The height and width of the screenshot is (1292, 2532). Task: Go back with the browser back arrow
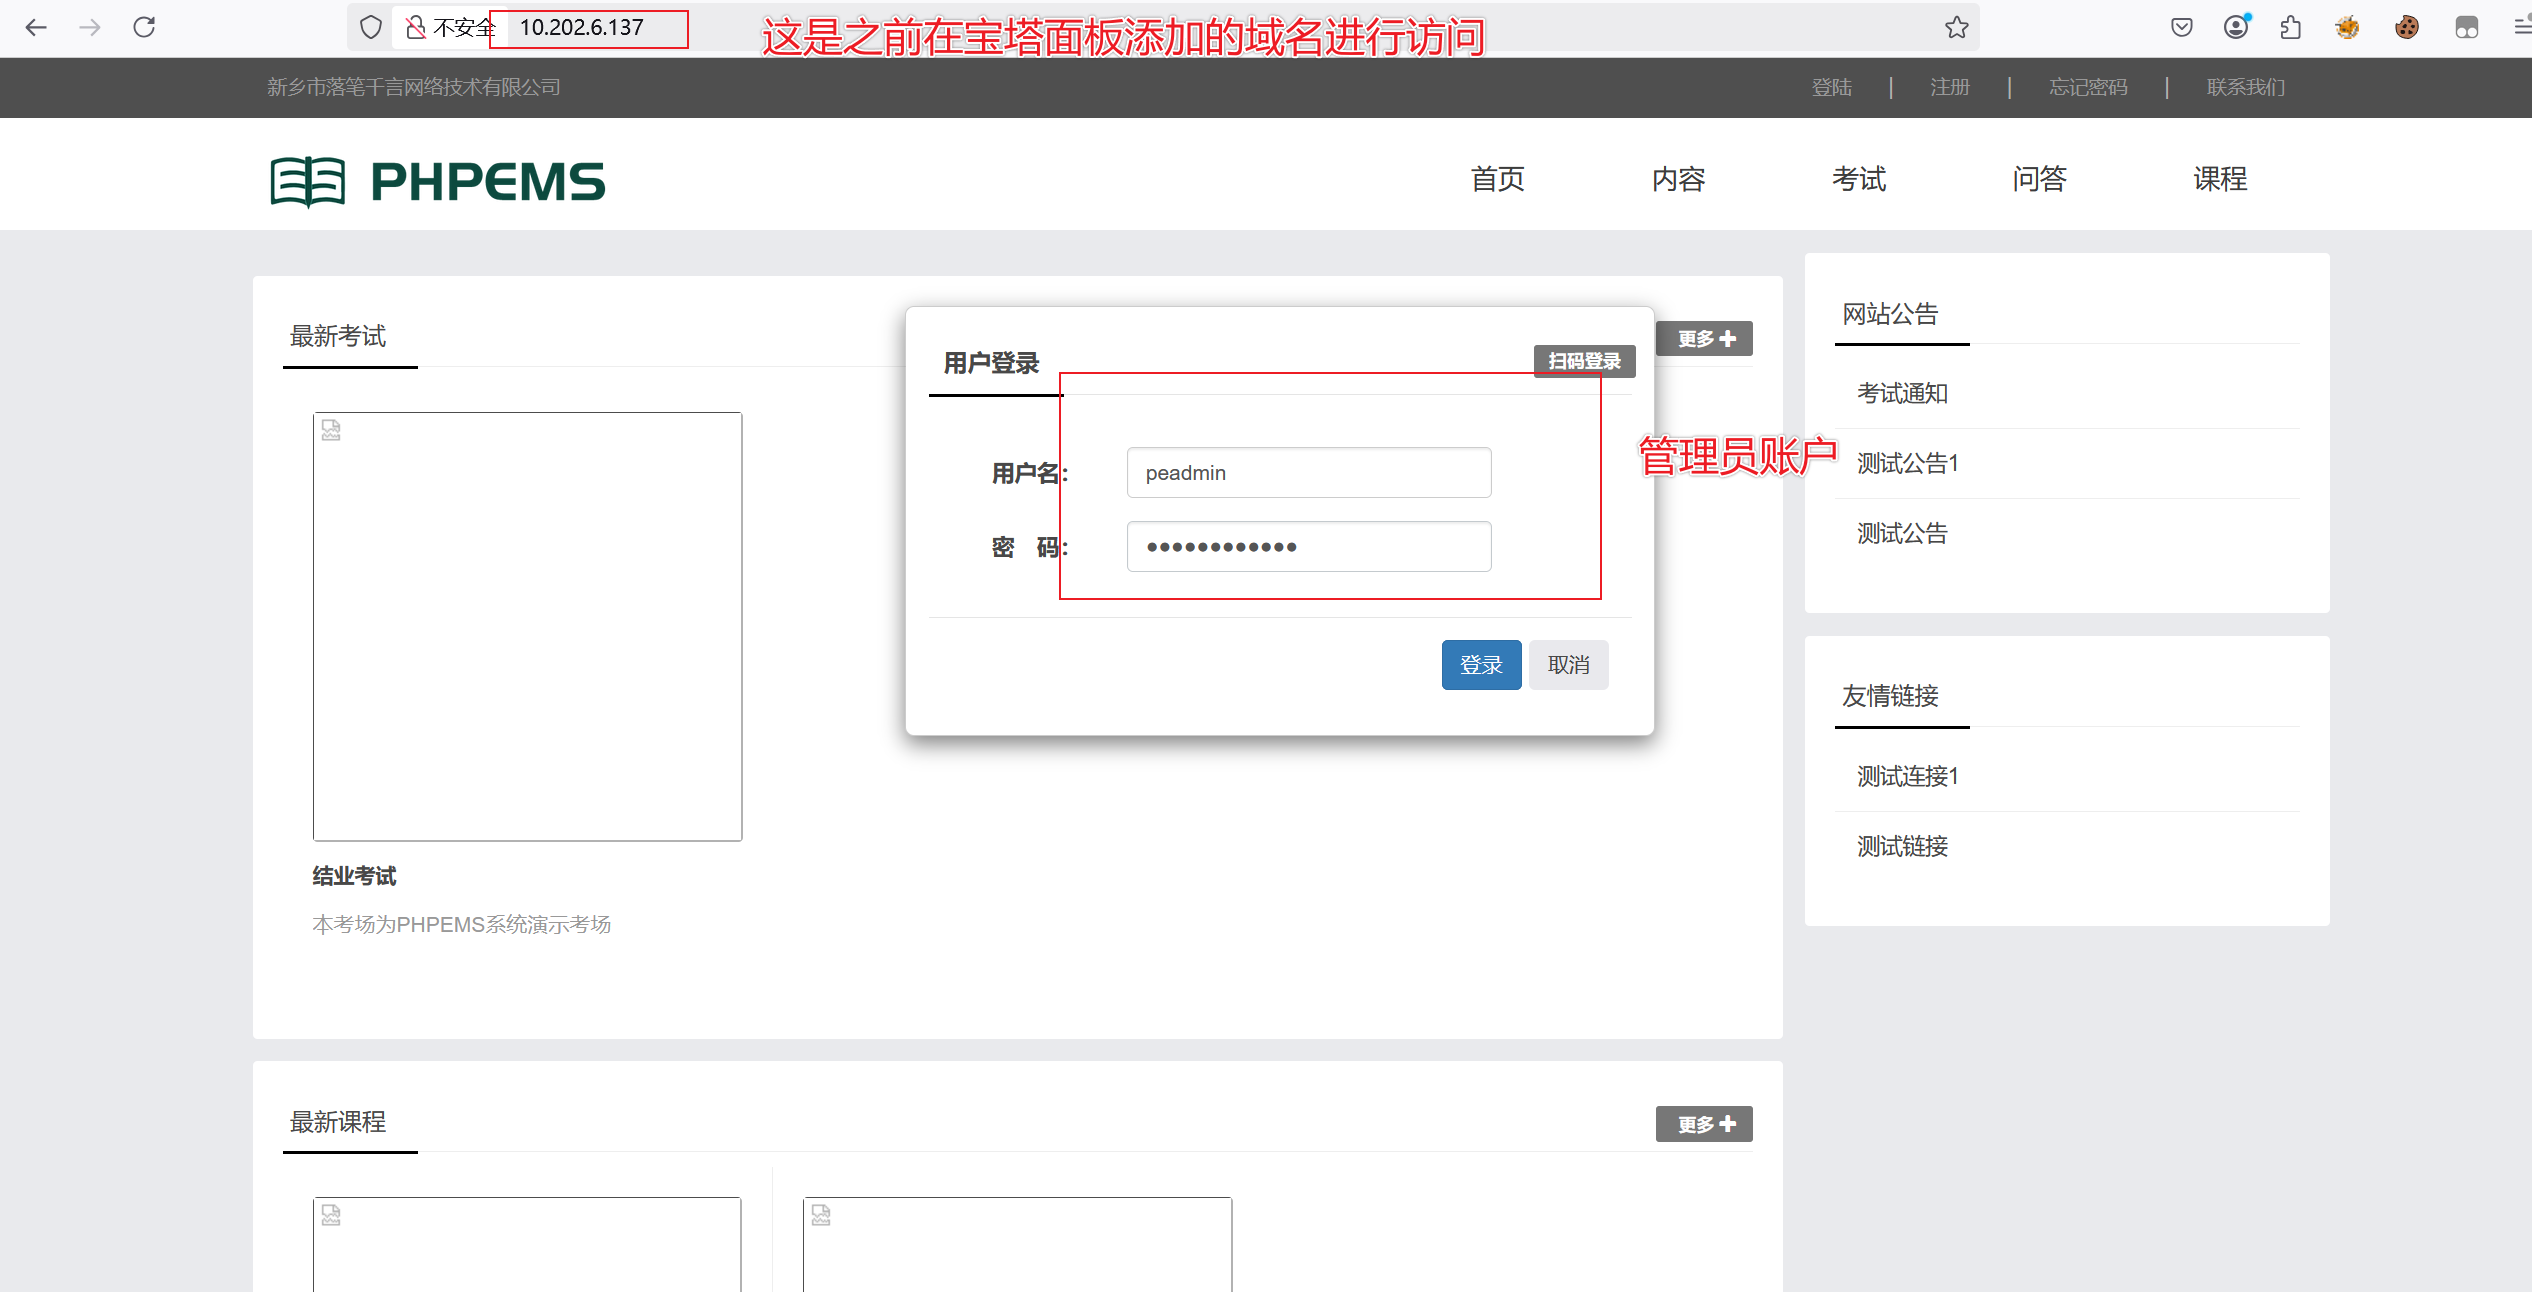coord(36,27)
